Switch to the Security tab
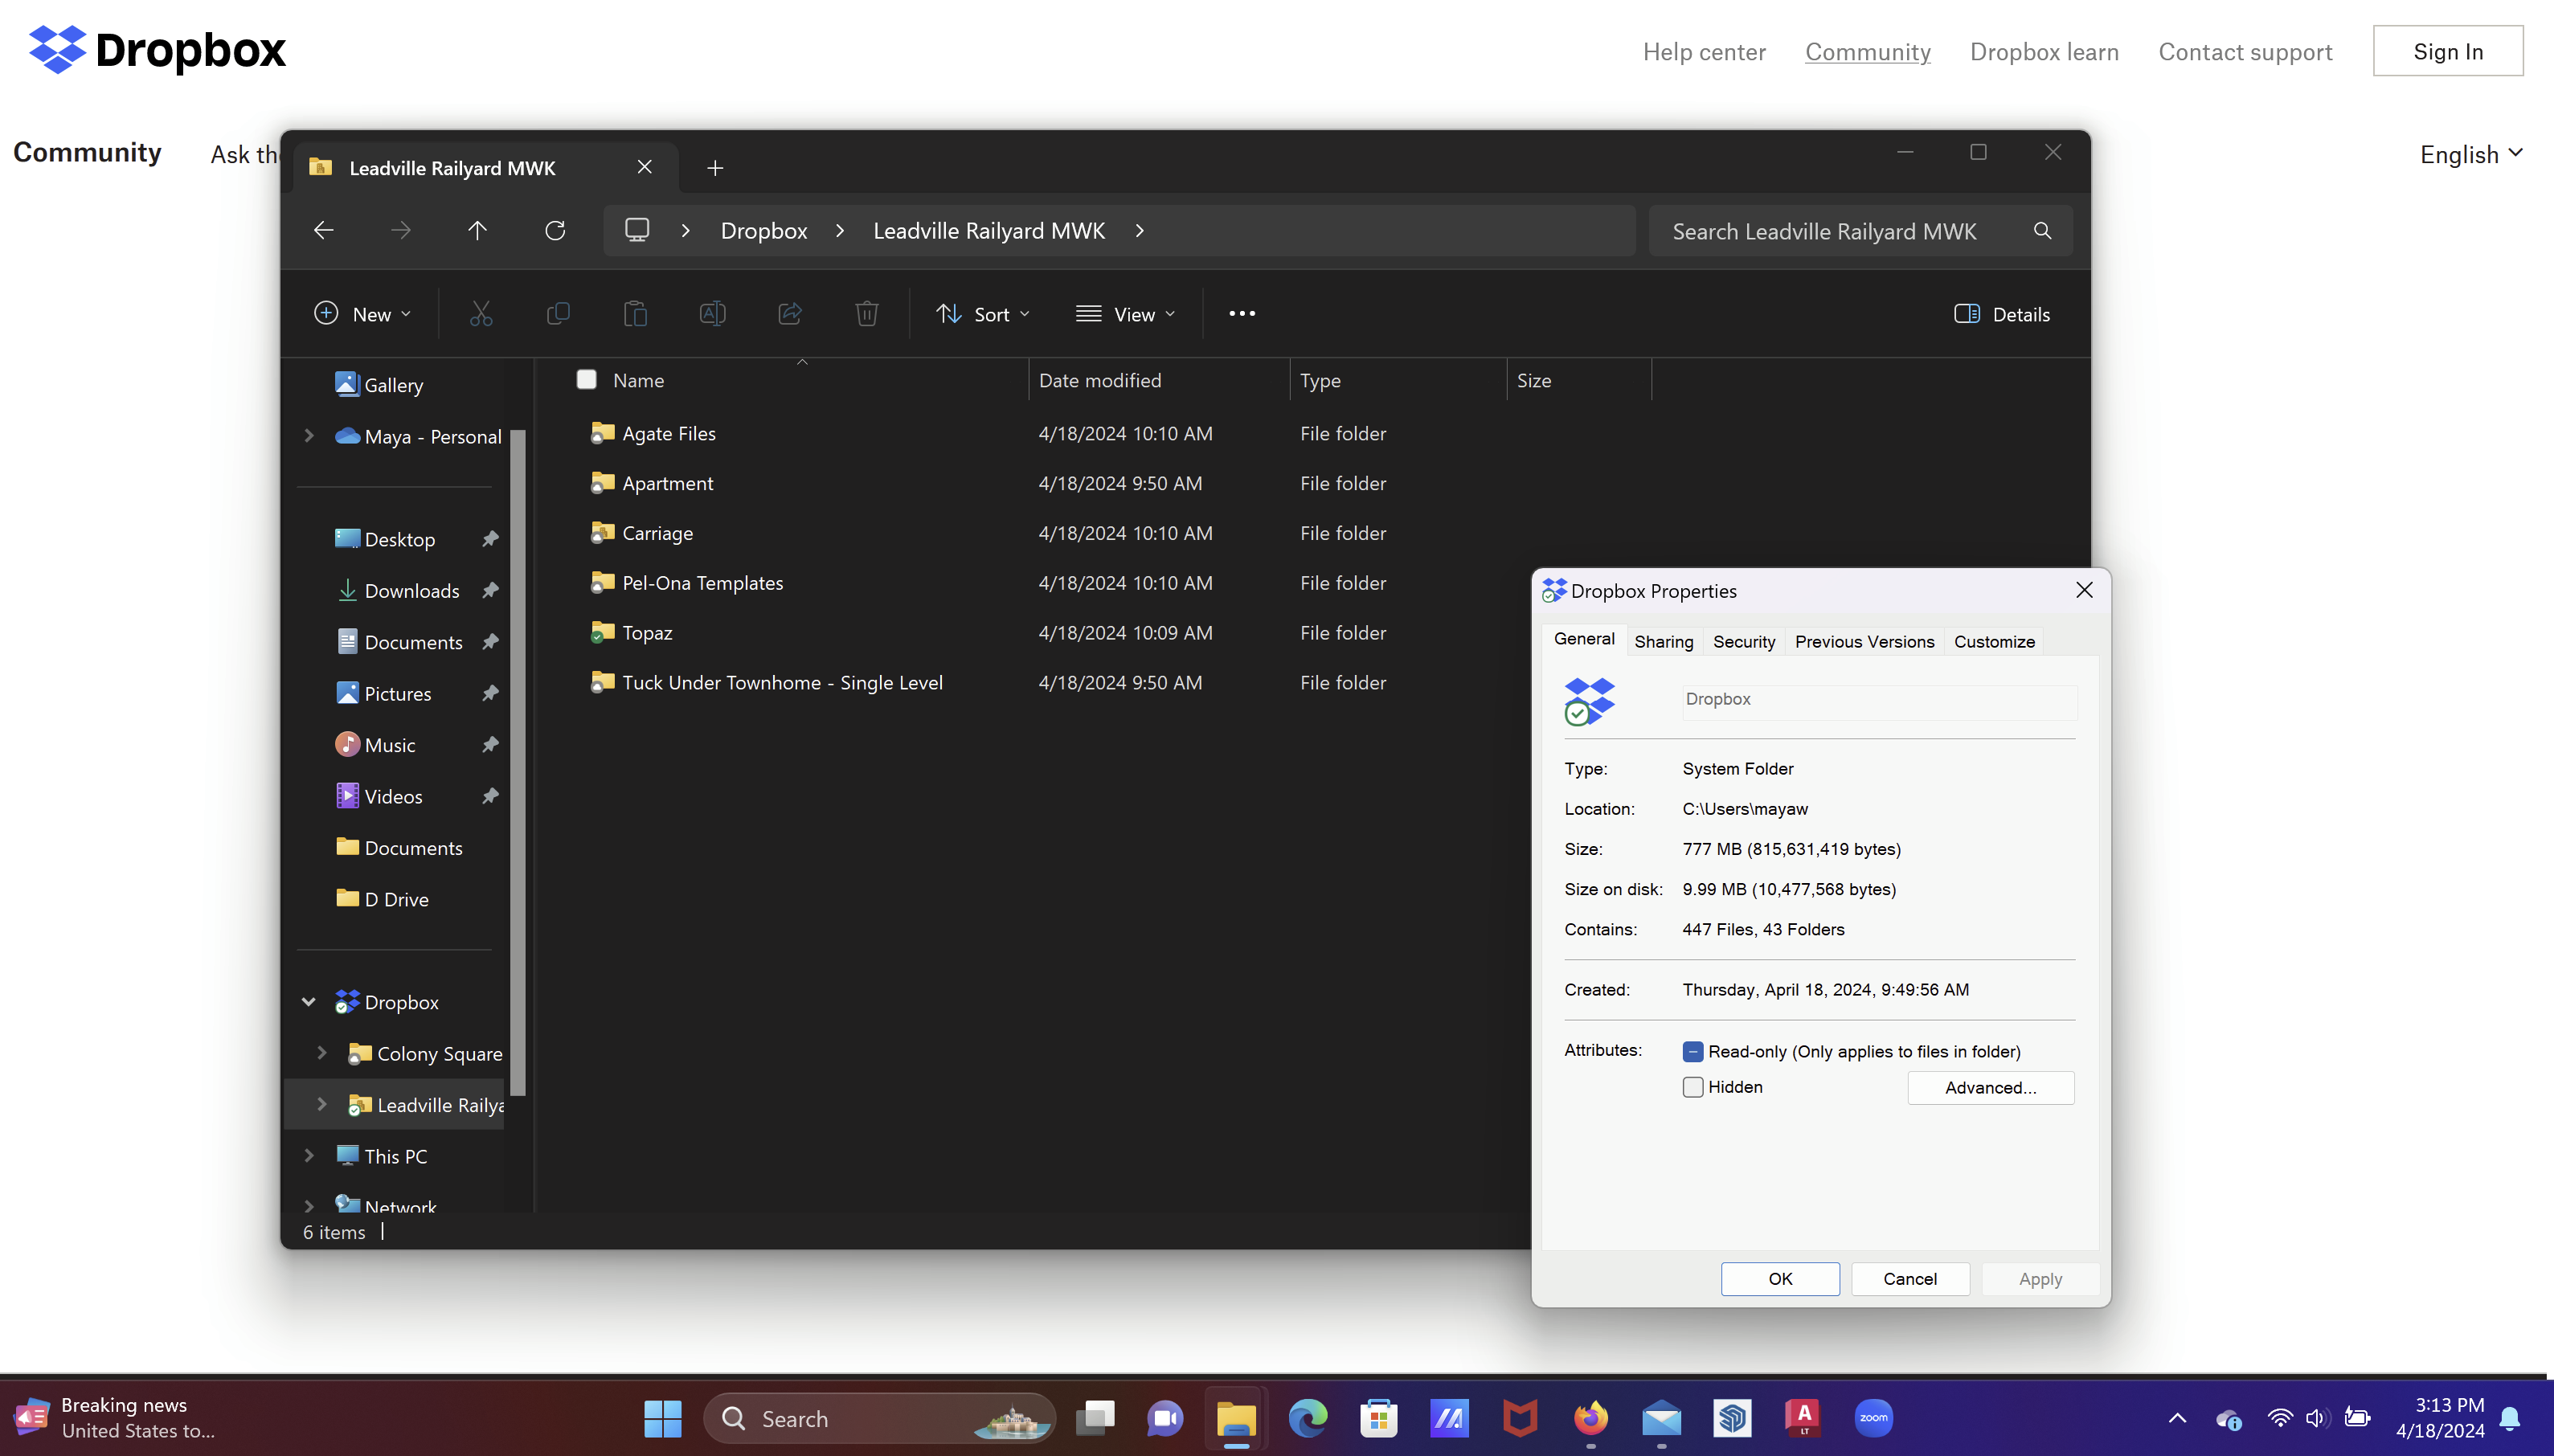Image resolution: width=2554 pixels, height=1456 pixels. (1744, 642)
